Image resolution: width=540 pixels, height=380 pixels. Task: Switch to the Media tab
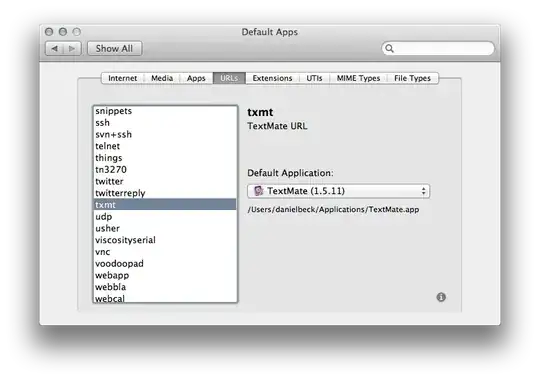(x=162, y=78)
